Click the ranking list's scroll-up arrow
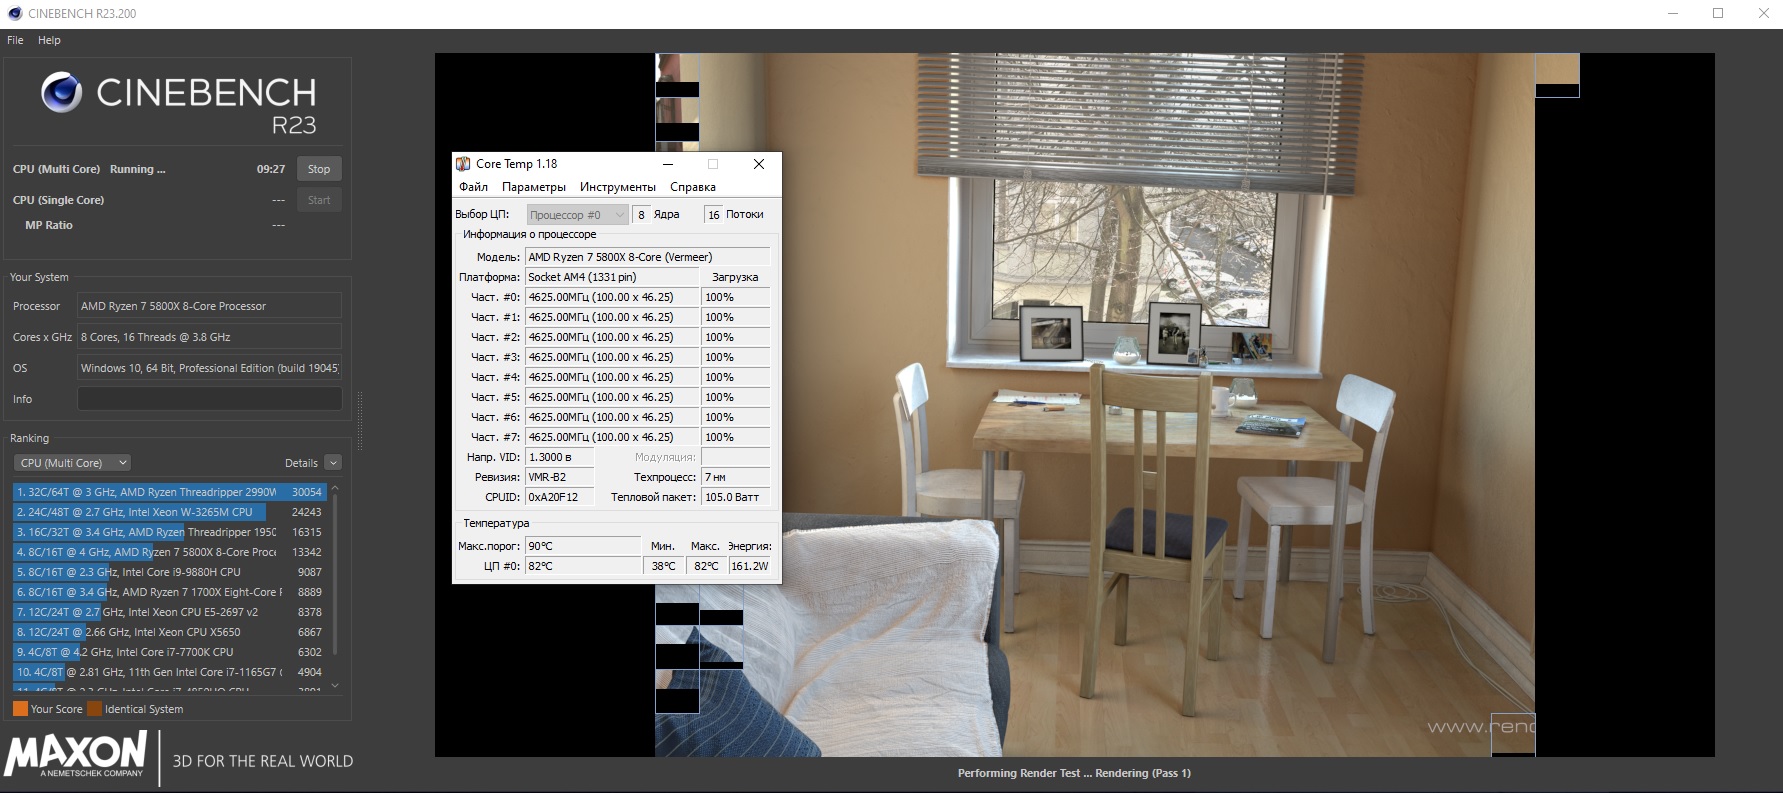 click(335, 489)
